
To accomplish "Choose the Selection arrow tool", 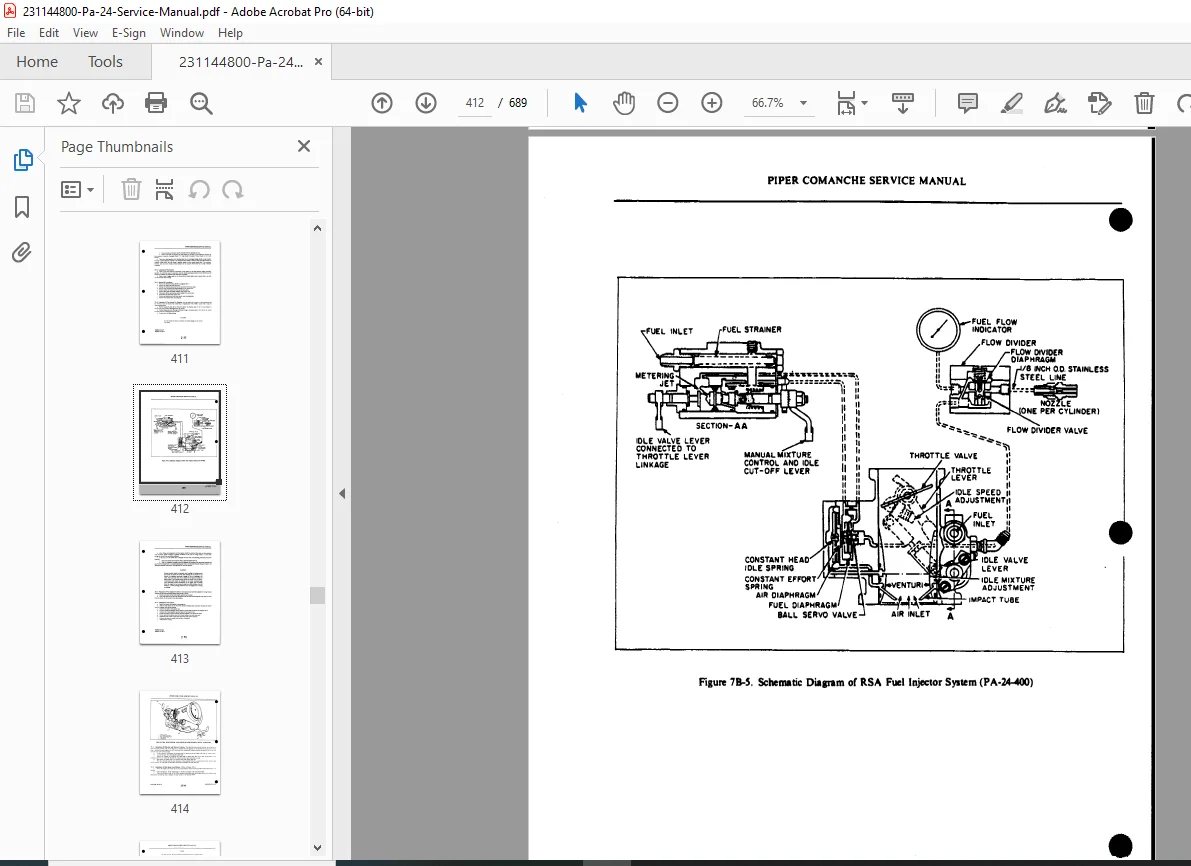I will coord(580,103).
